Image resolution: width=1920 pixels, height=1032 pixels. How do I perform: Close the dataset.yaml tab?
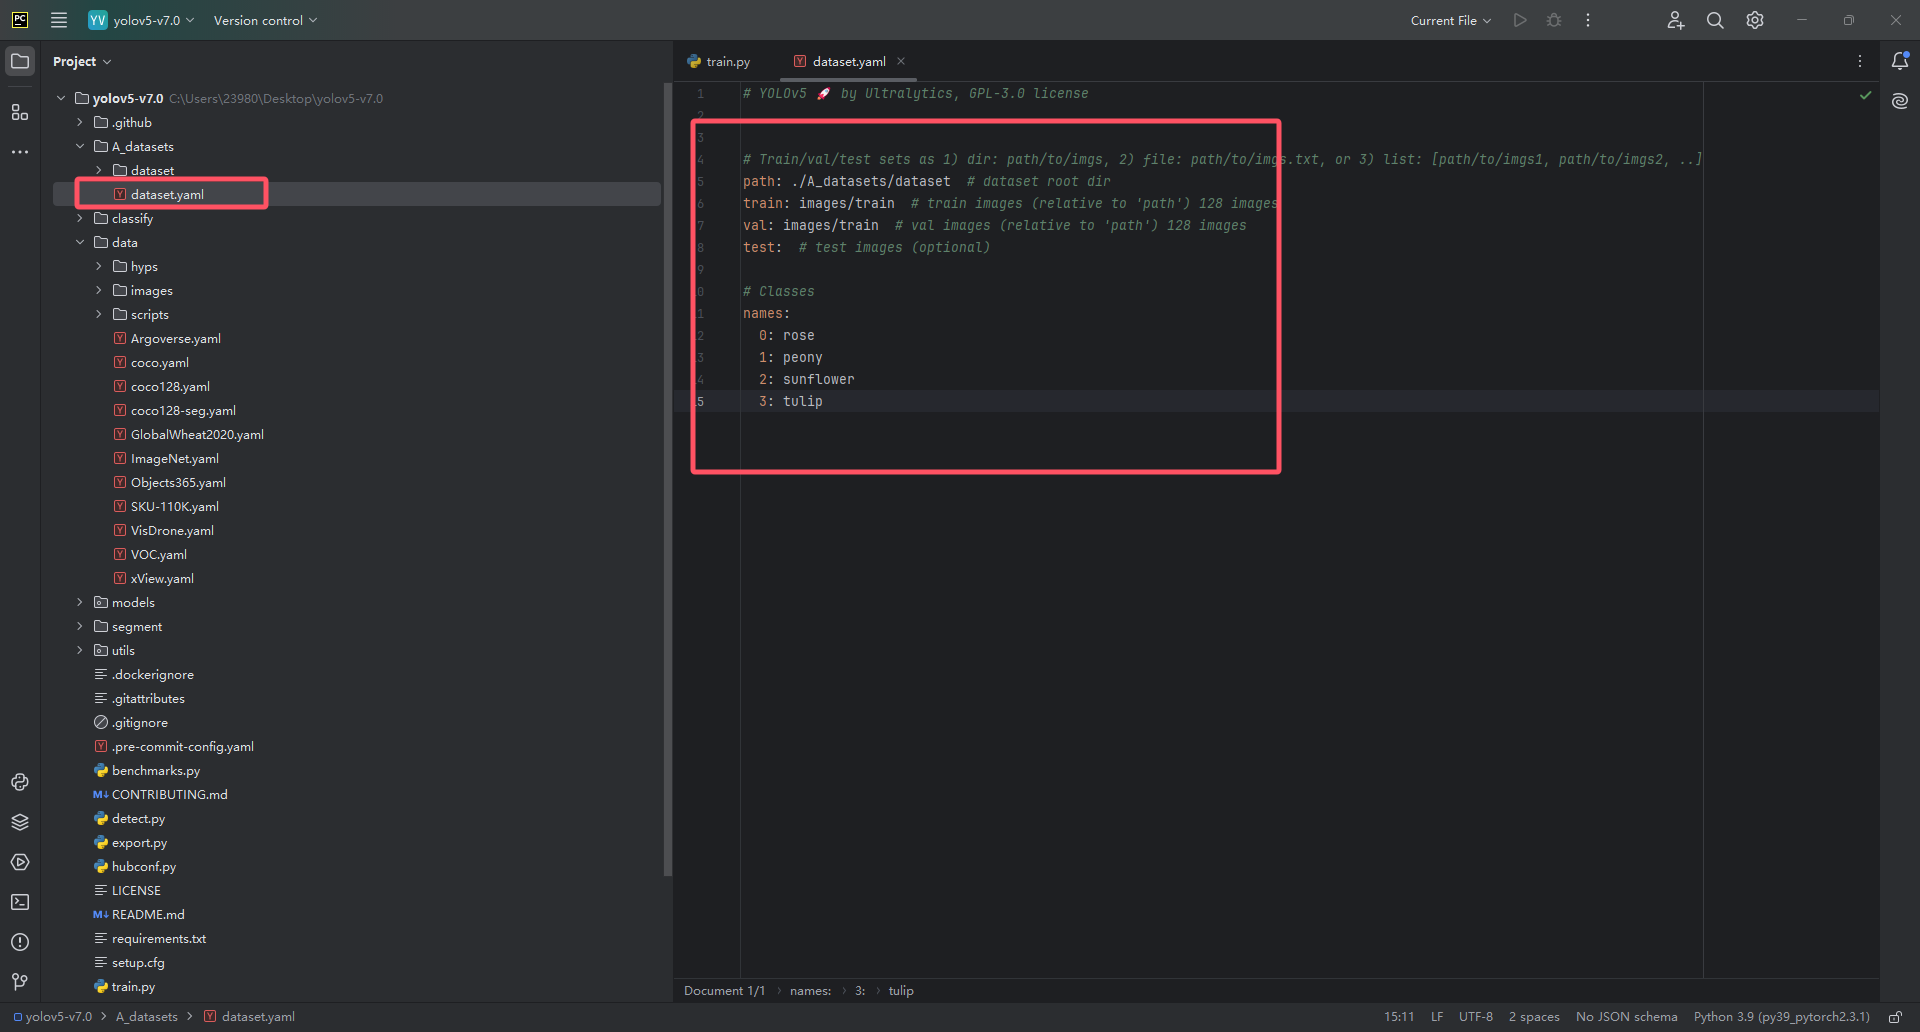(901, 61)
